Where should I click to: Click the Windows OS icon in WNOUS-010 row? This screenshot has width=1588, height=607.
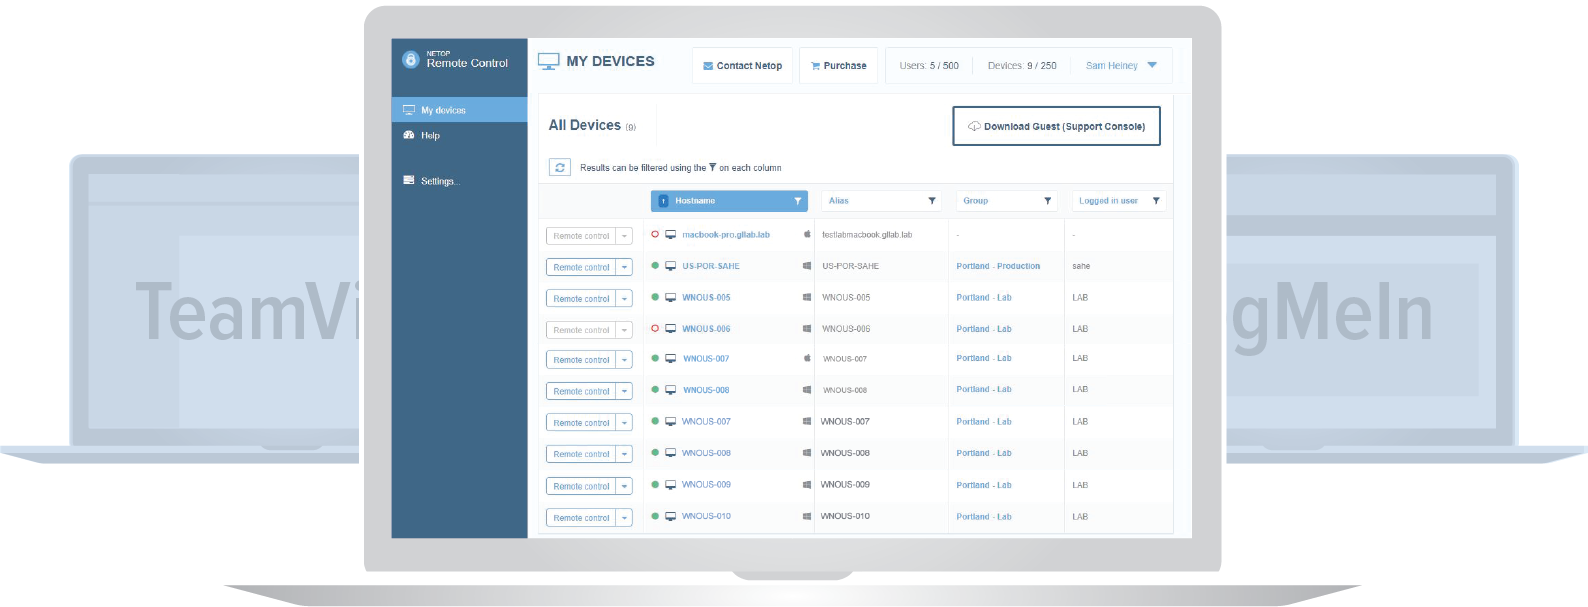pos(807,517)
